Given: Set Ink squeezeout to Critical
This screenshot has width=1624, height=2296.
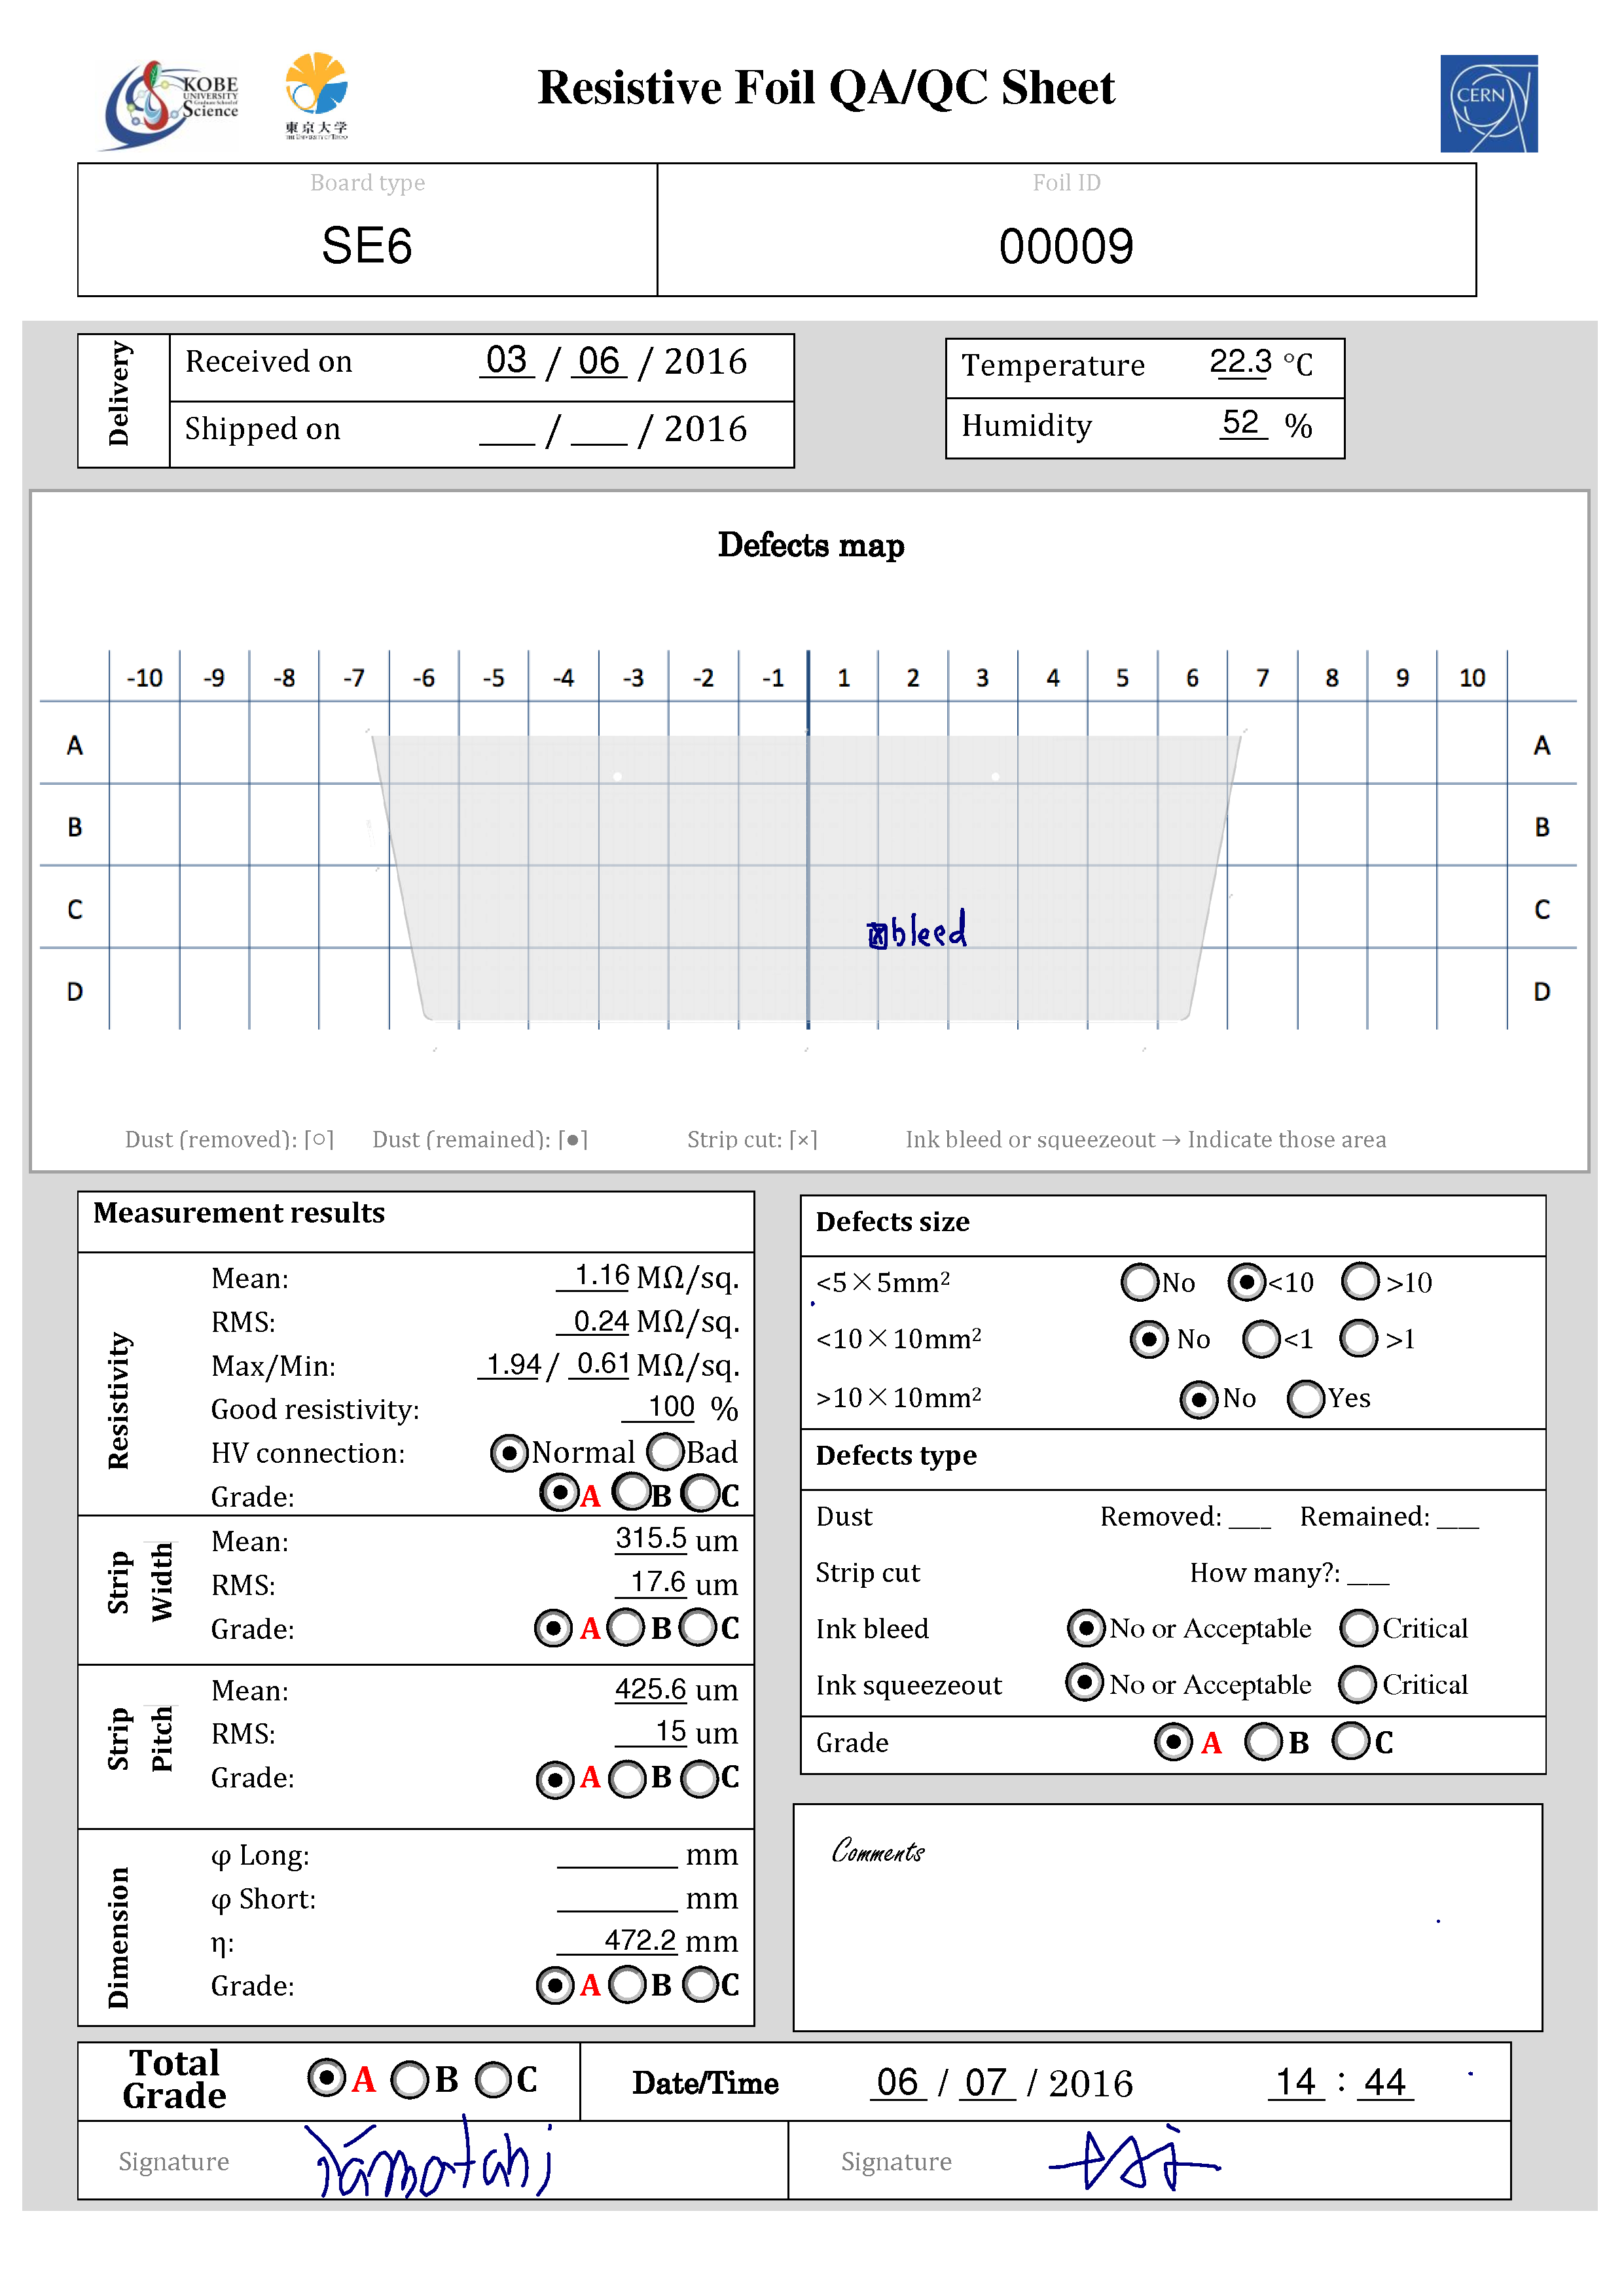Looking at the screenshot, I should pyautogui.click(x=1358, y=1685).
